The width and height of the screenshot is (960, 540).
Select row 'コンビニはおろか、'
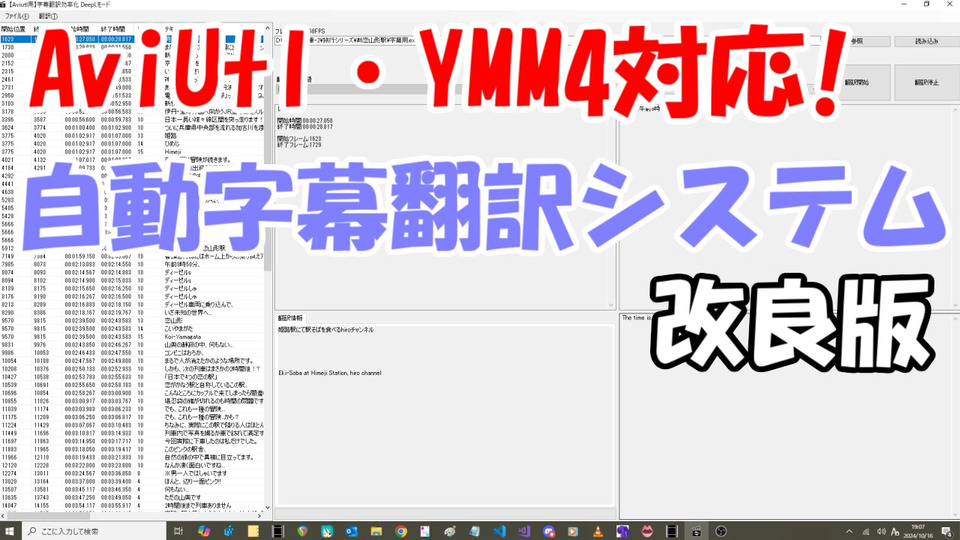tap(133, 353)
